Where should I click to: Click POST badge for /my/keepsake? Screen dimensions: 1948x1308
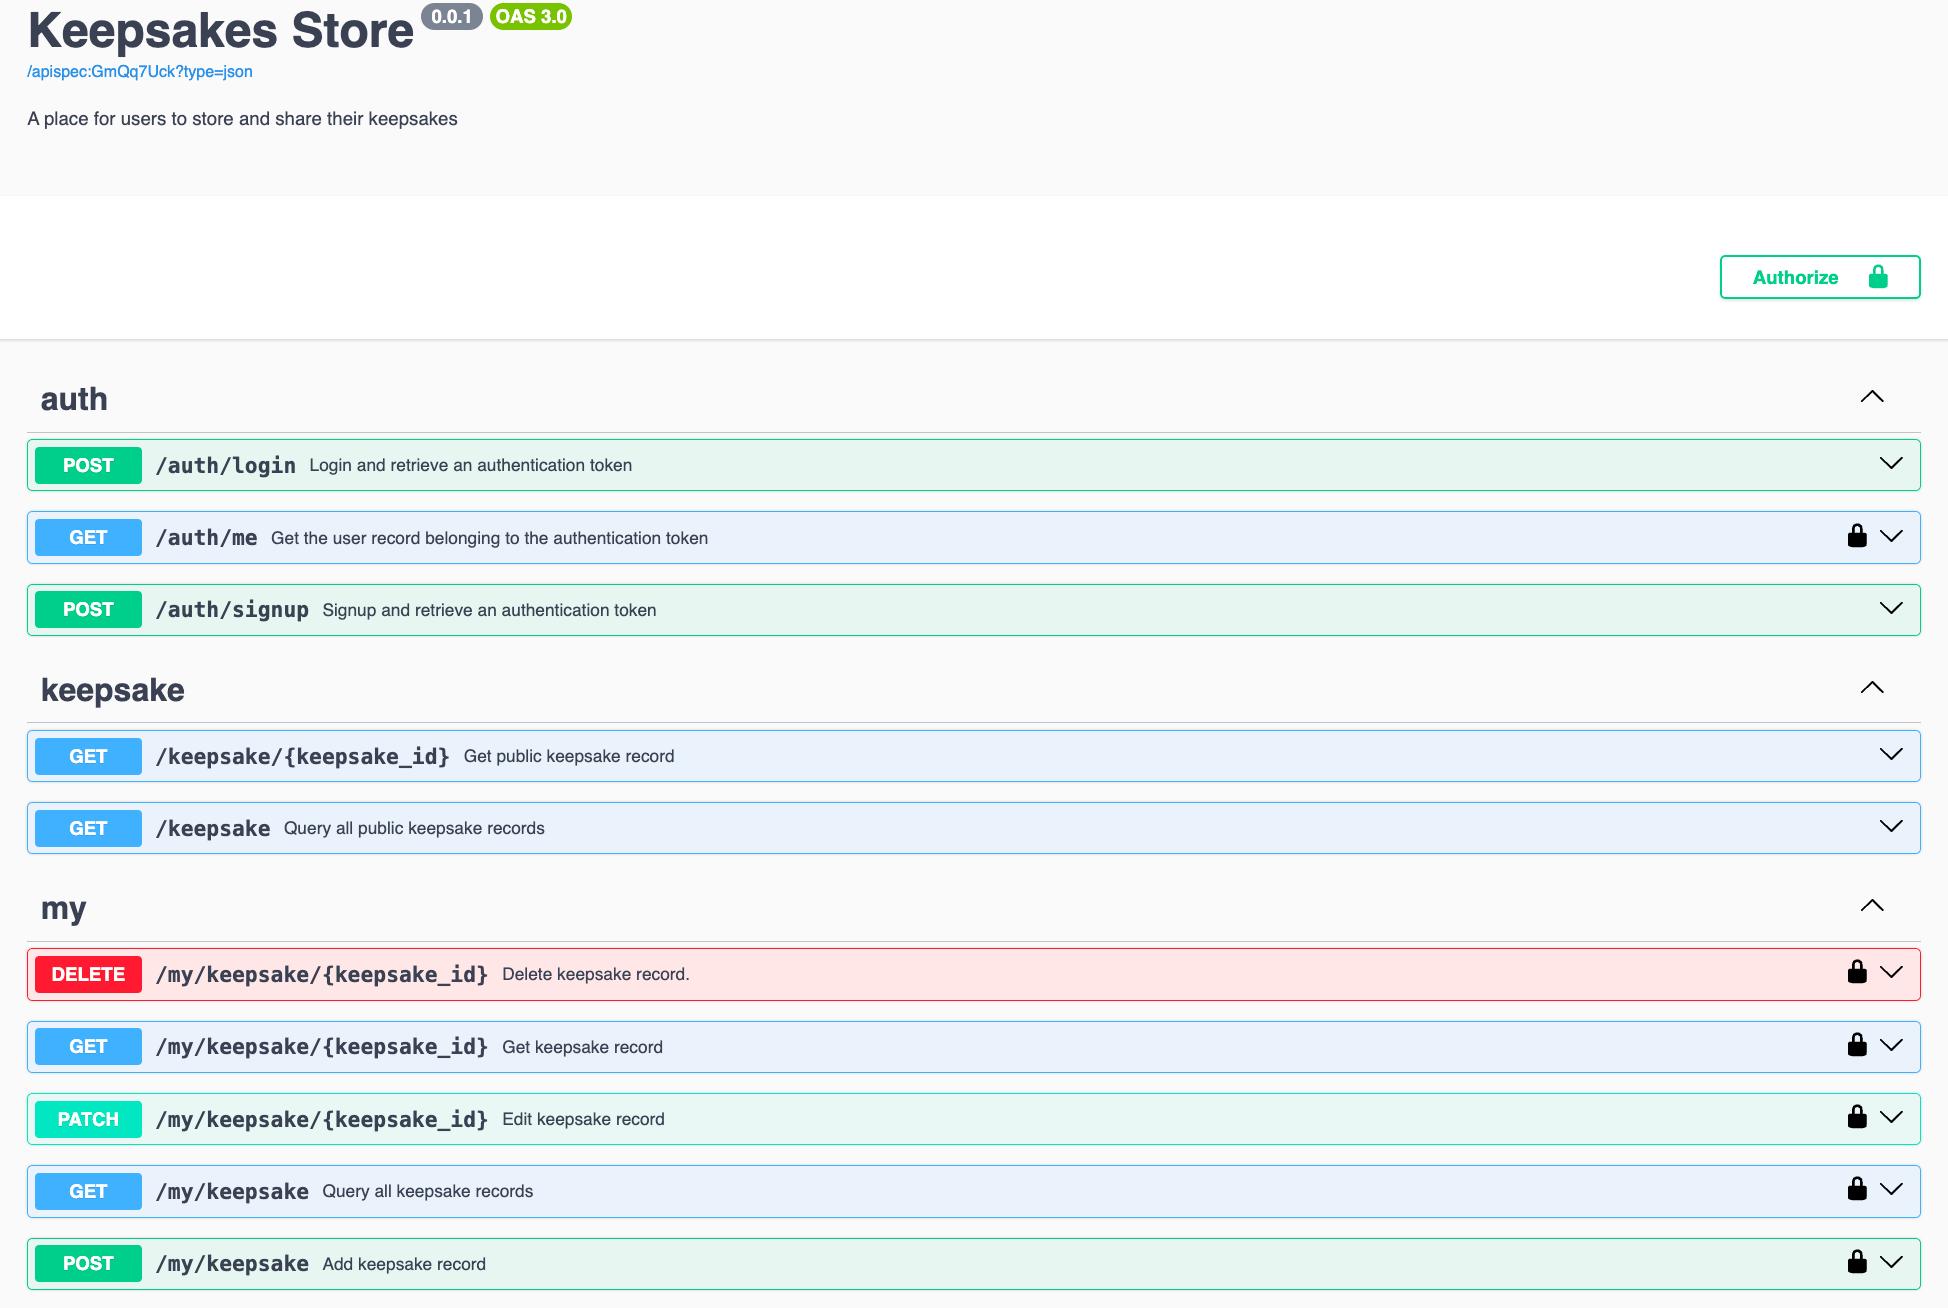[88, 1264]
